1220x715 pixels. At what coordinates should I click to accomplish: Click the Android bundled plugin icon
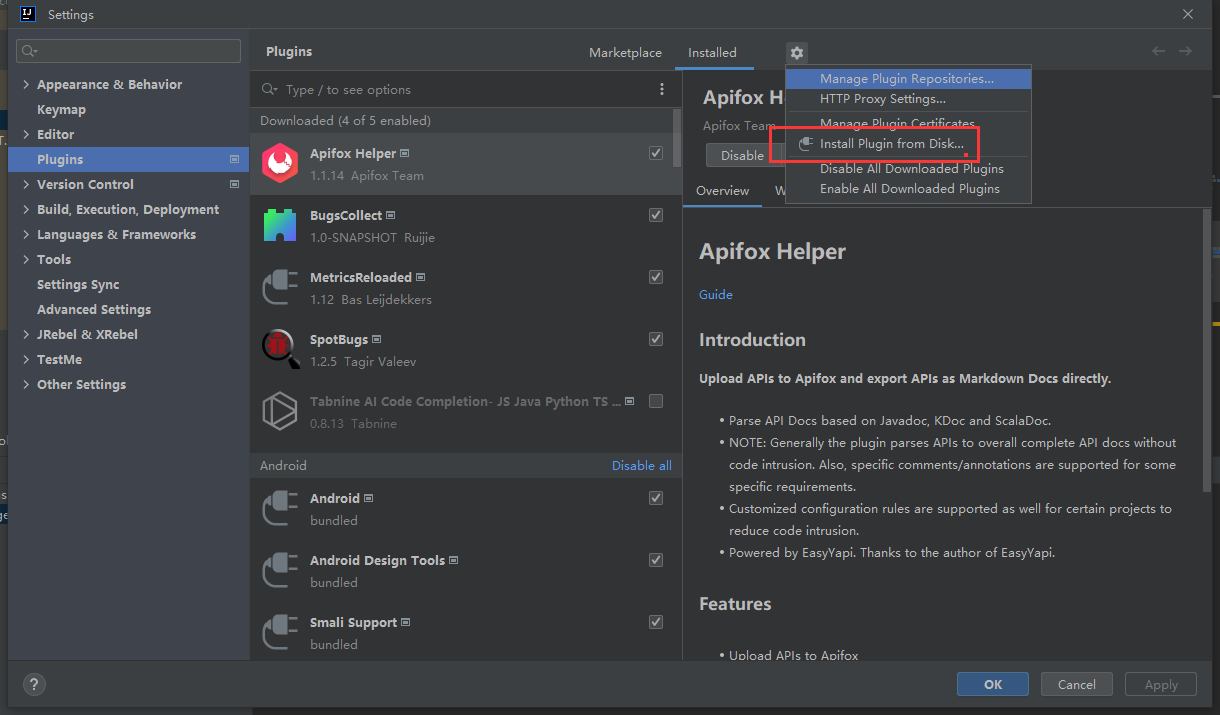[280, 508]
